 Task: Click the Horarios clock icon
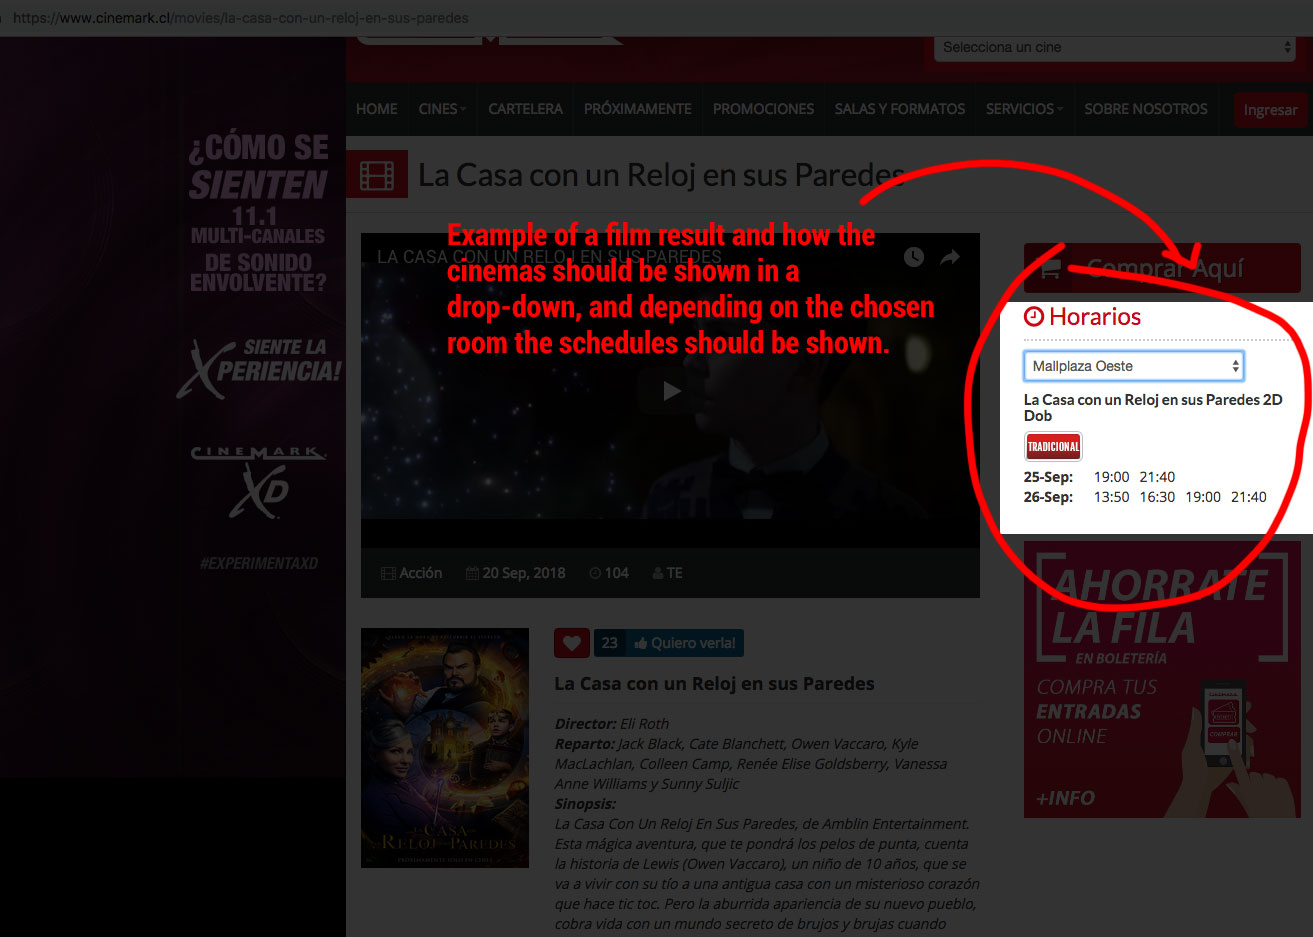(1034, 317)
